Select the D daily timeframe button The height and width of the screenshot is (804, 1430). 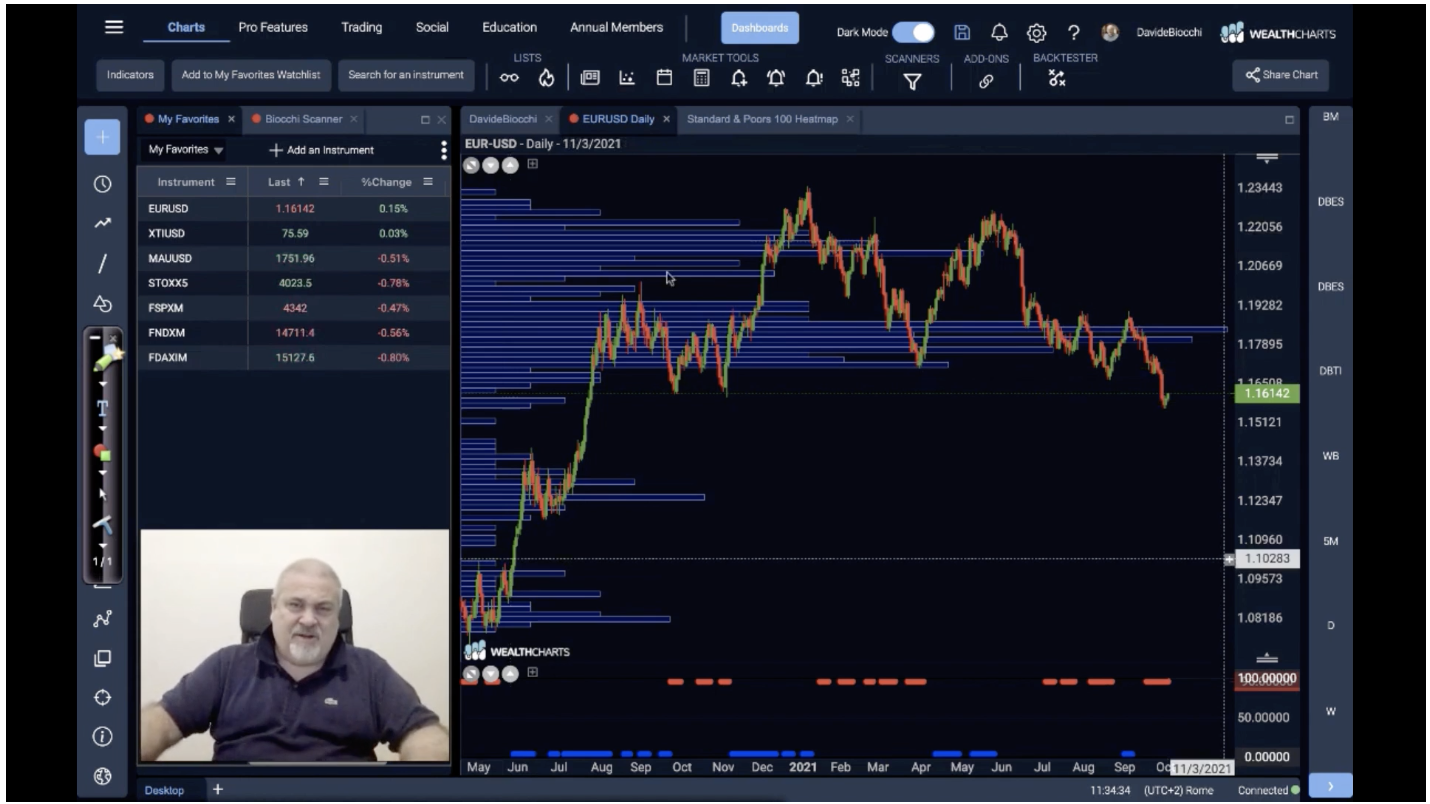[x=1330, y=626]
